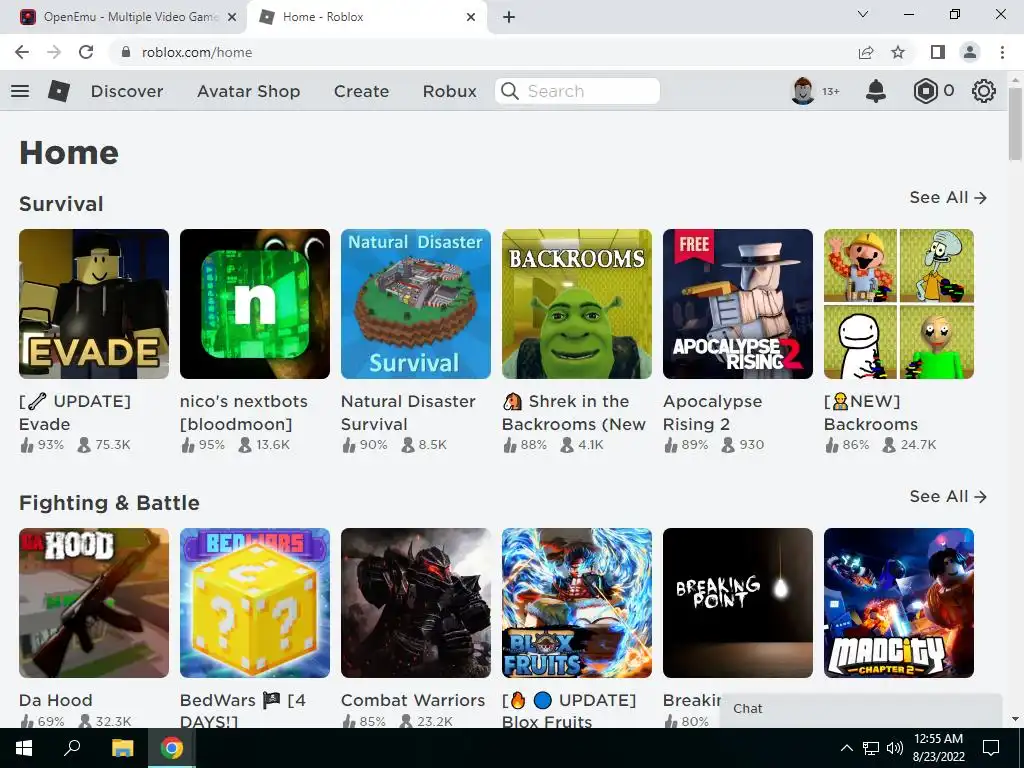Switch to the OpenEmu tab

click(x=123, y=17)
